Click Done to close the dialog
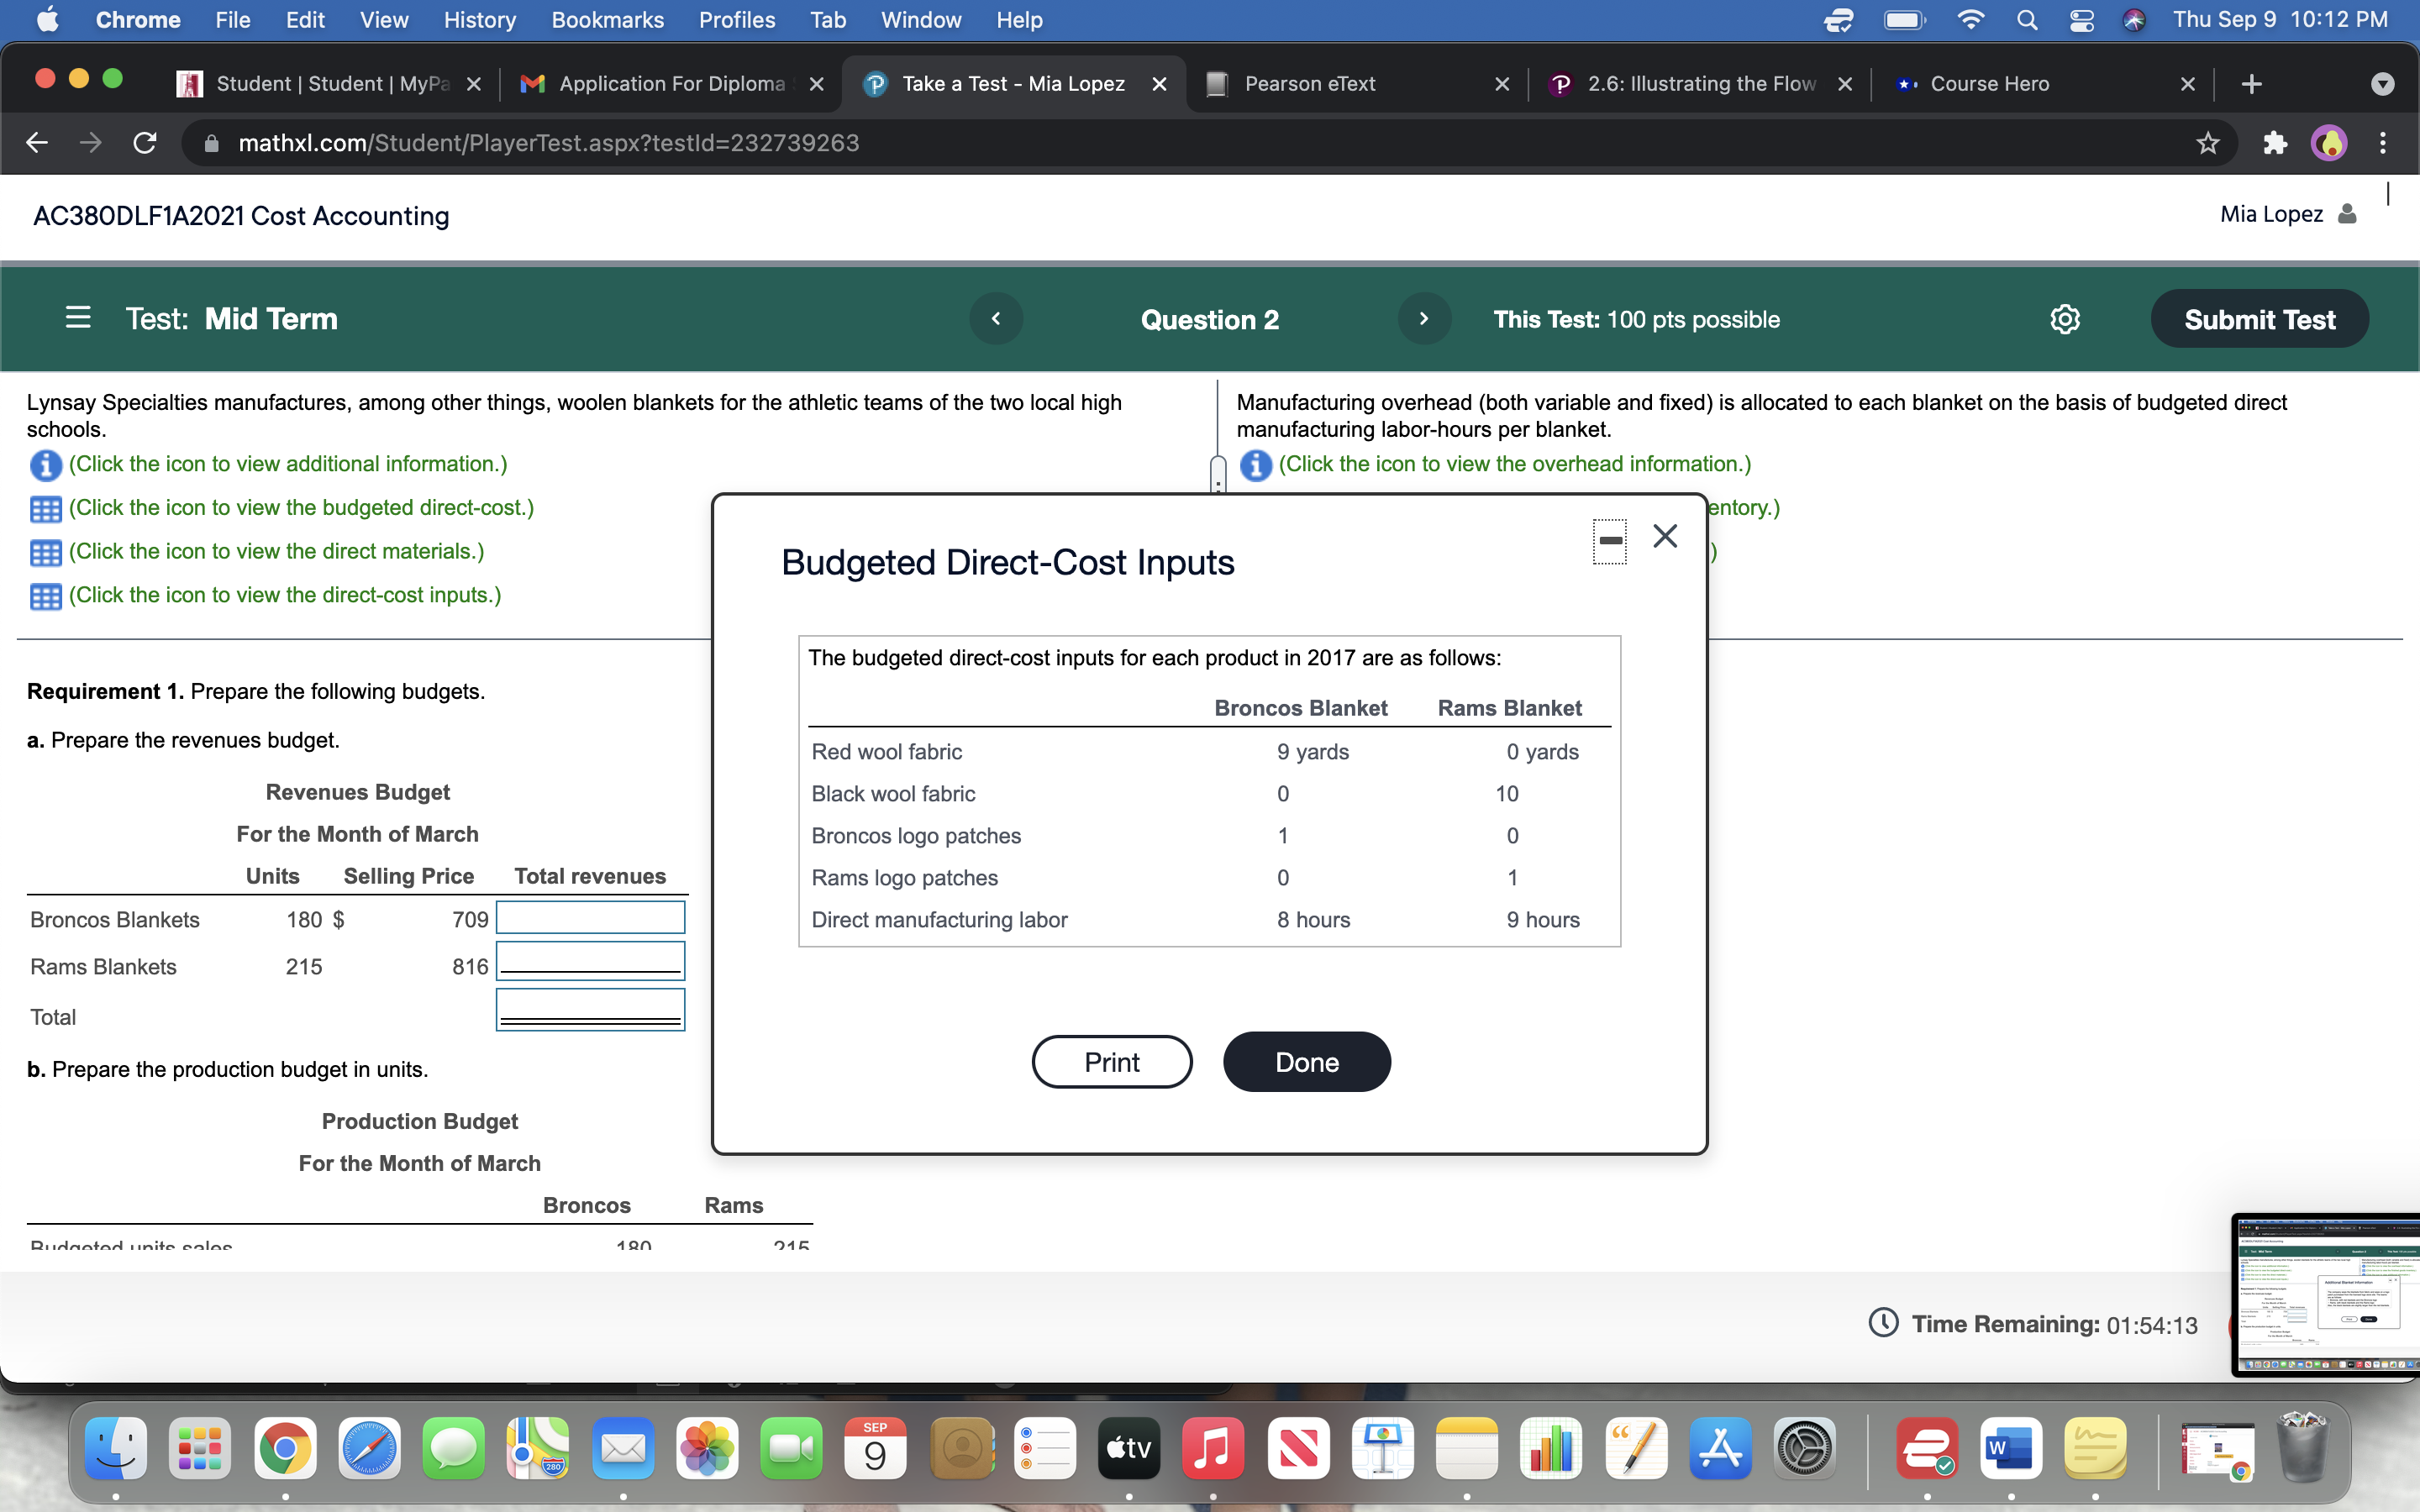Image resolution: width=2420 pixels, height=1512 pixels. (1306, 1061)
